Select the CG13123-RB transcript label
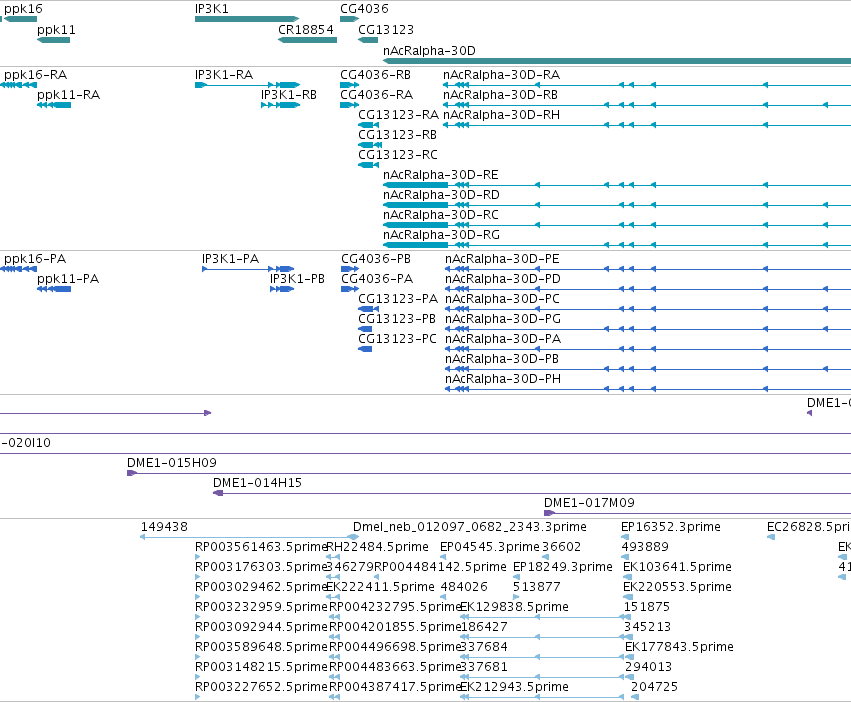The image size is (851, 702). click(397, 135)
